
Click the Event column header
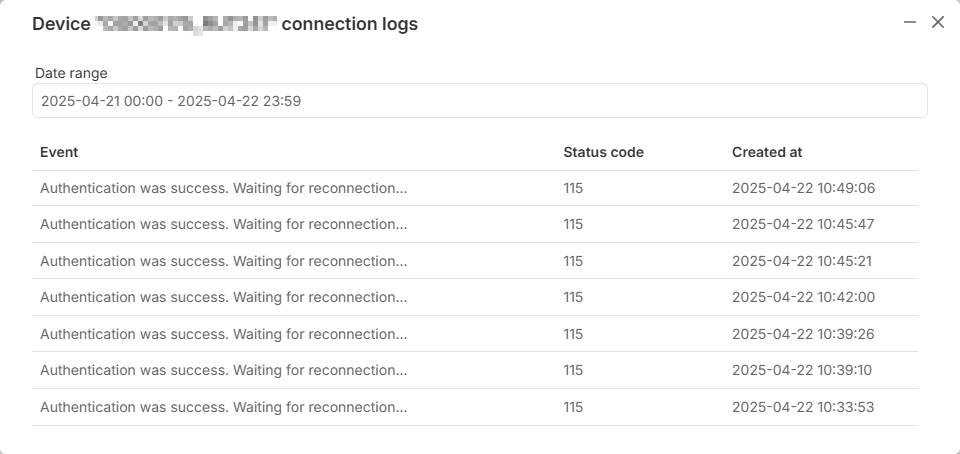pos(59,152)
